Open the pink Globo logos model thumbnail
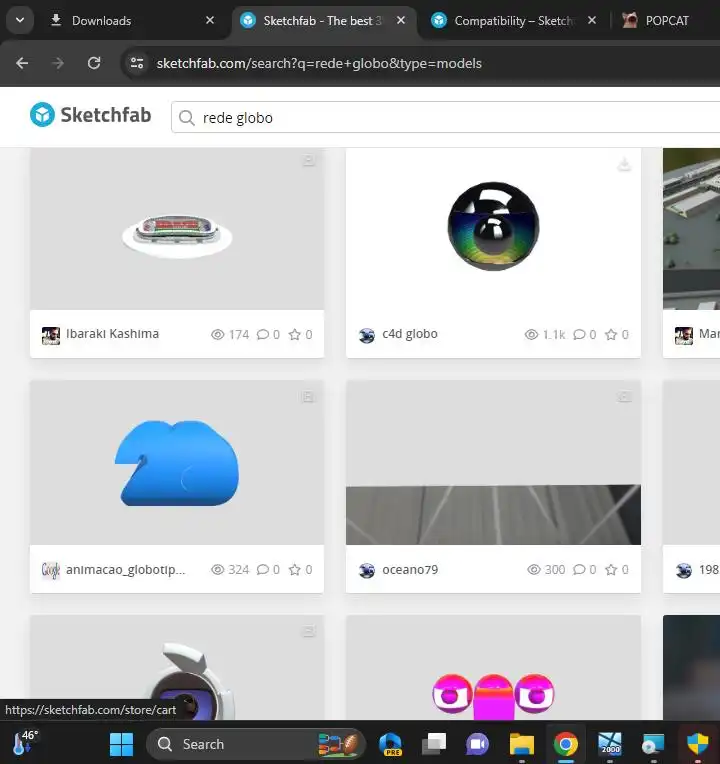 tap(493, 668)
